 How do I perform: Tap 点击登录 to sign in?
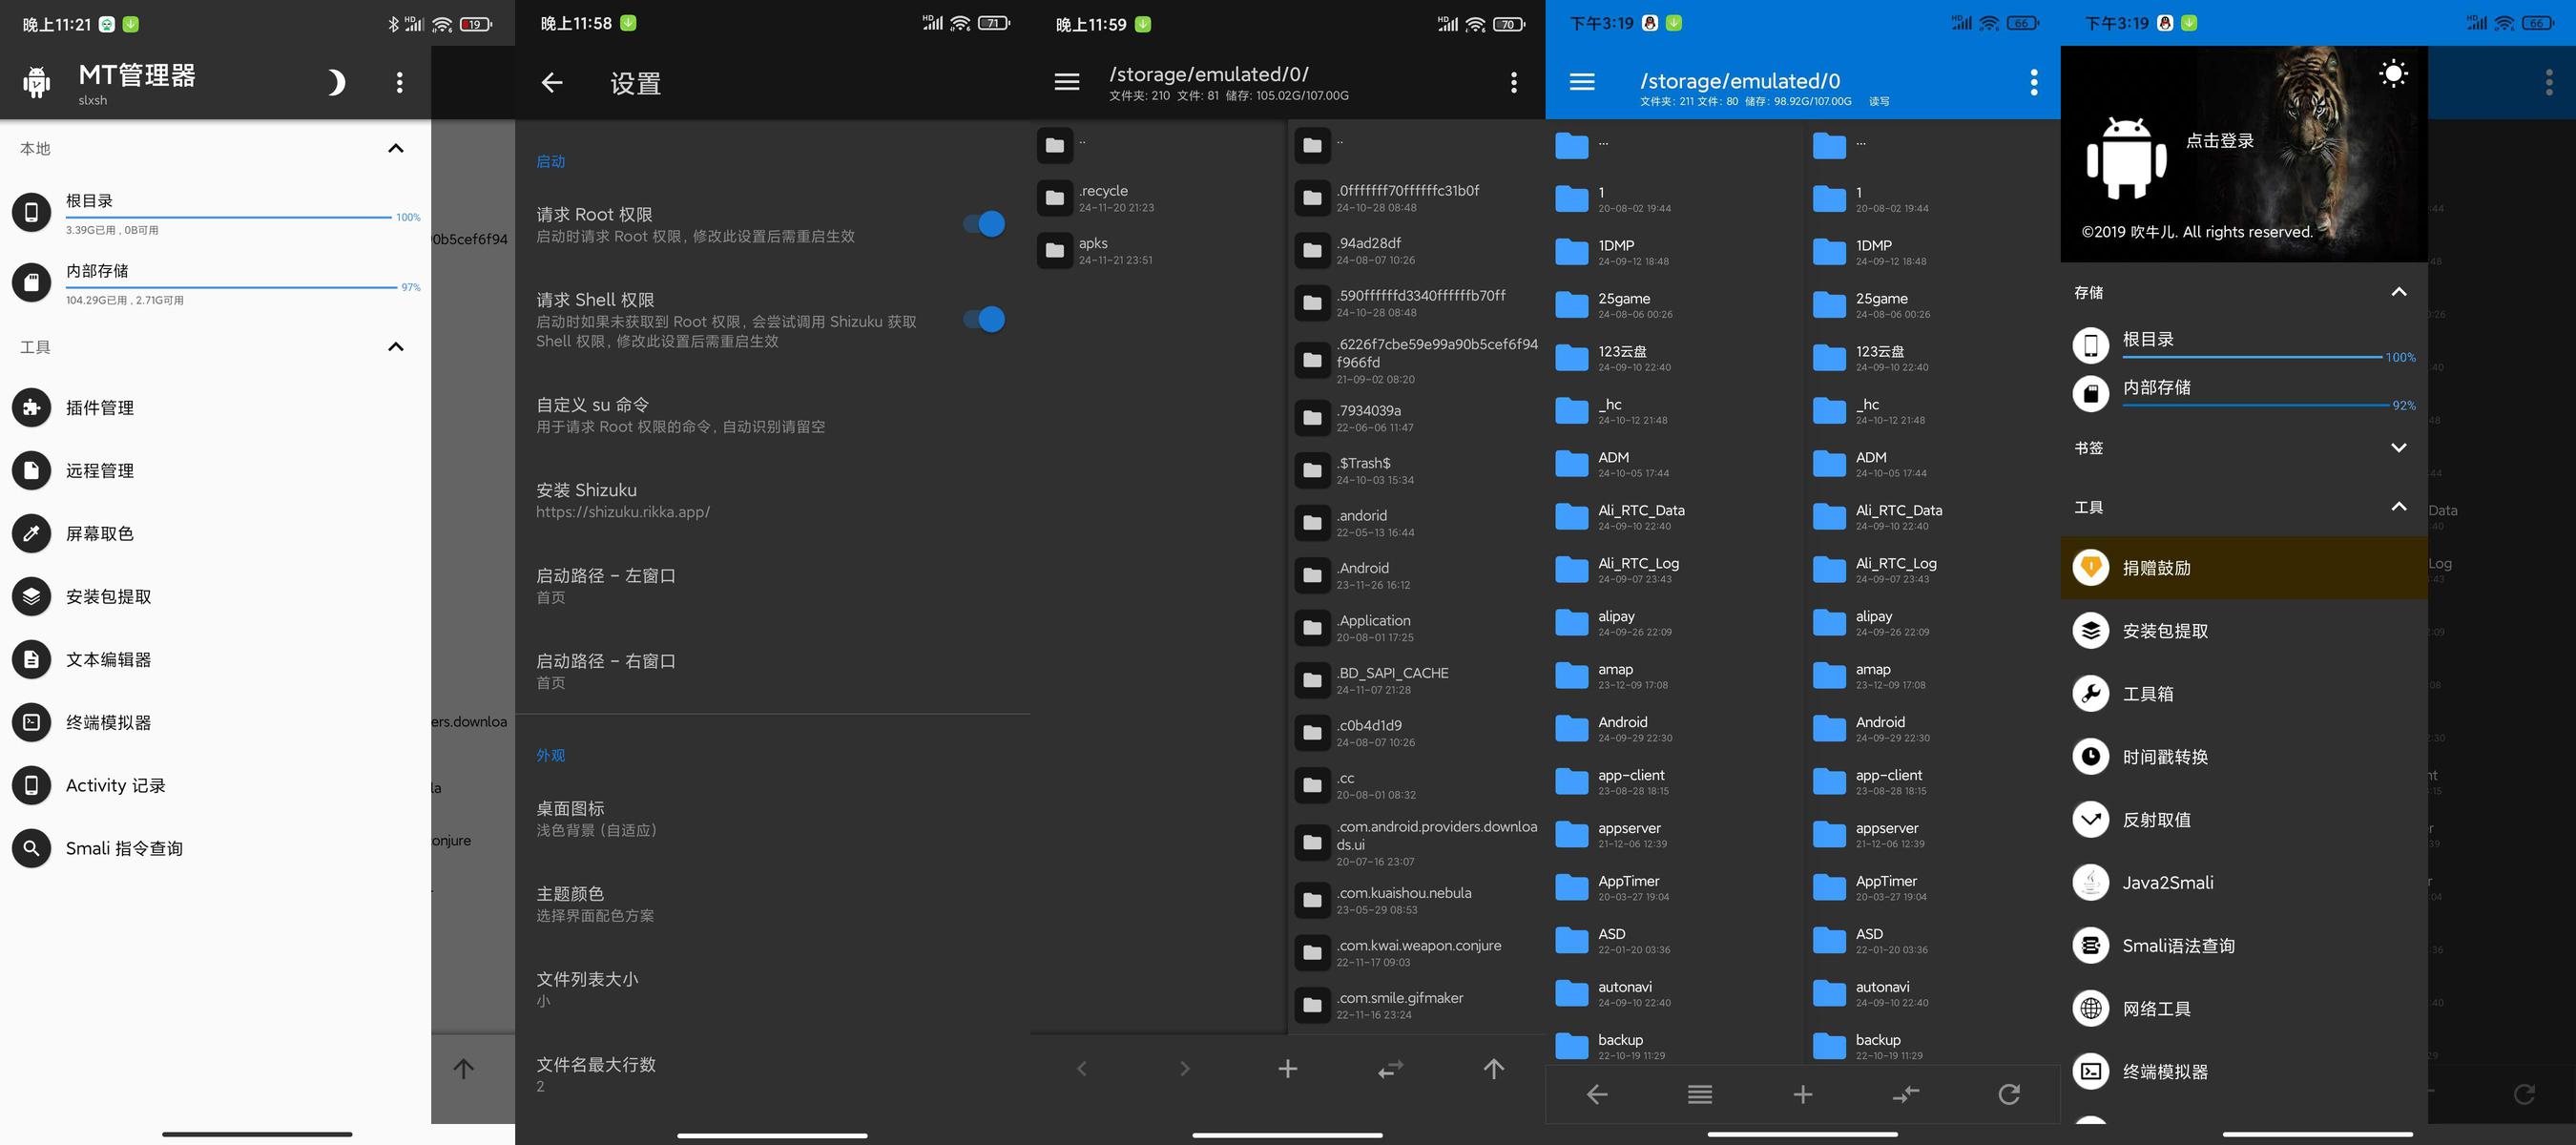pyautogui.click(x=2219, y=141)
